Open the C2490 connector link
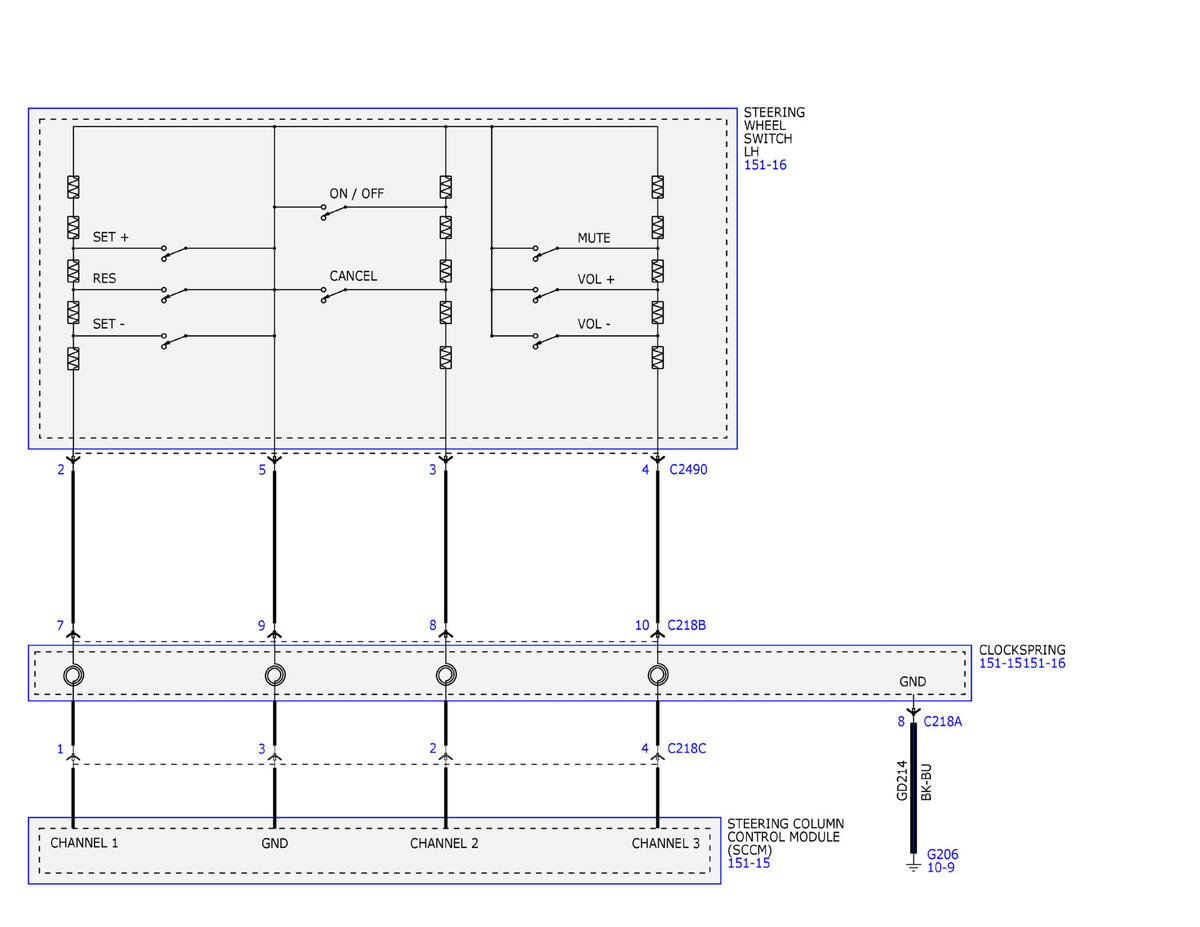This screenshot has width=1200, height=927. point(688,468)
